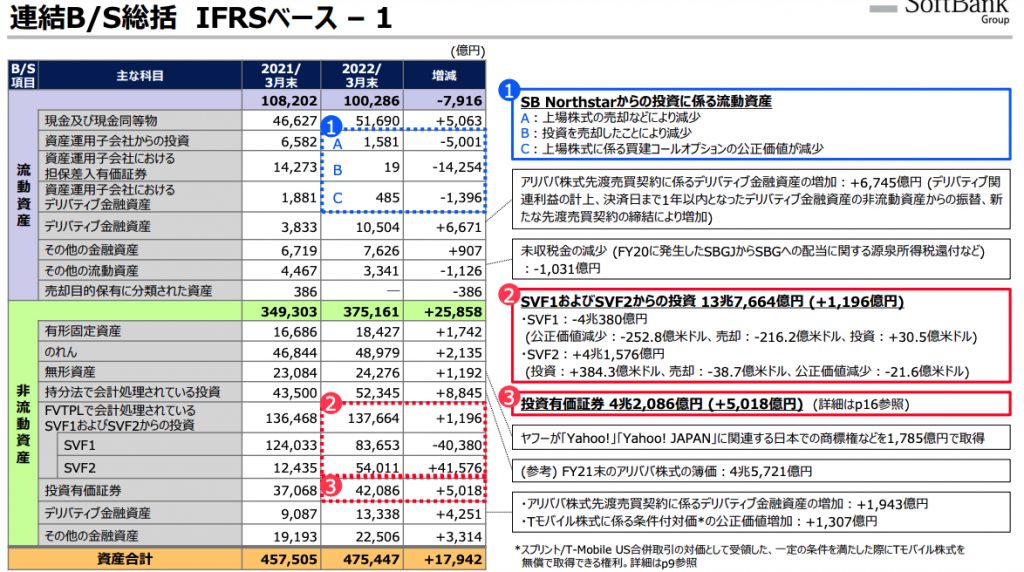Click the current assets total 108,202
Viewport: 1024px width, 572px height.
click(289, 101)
